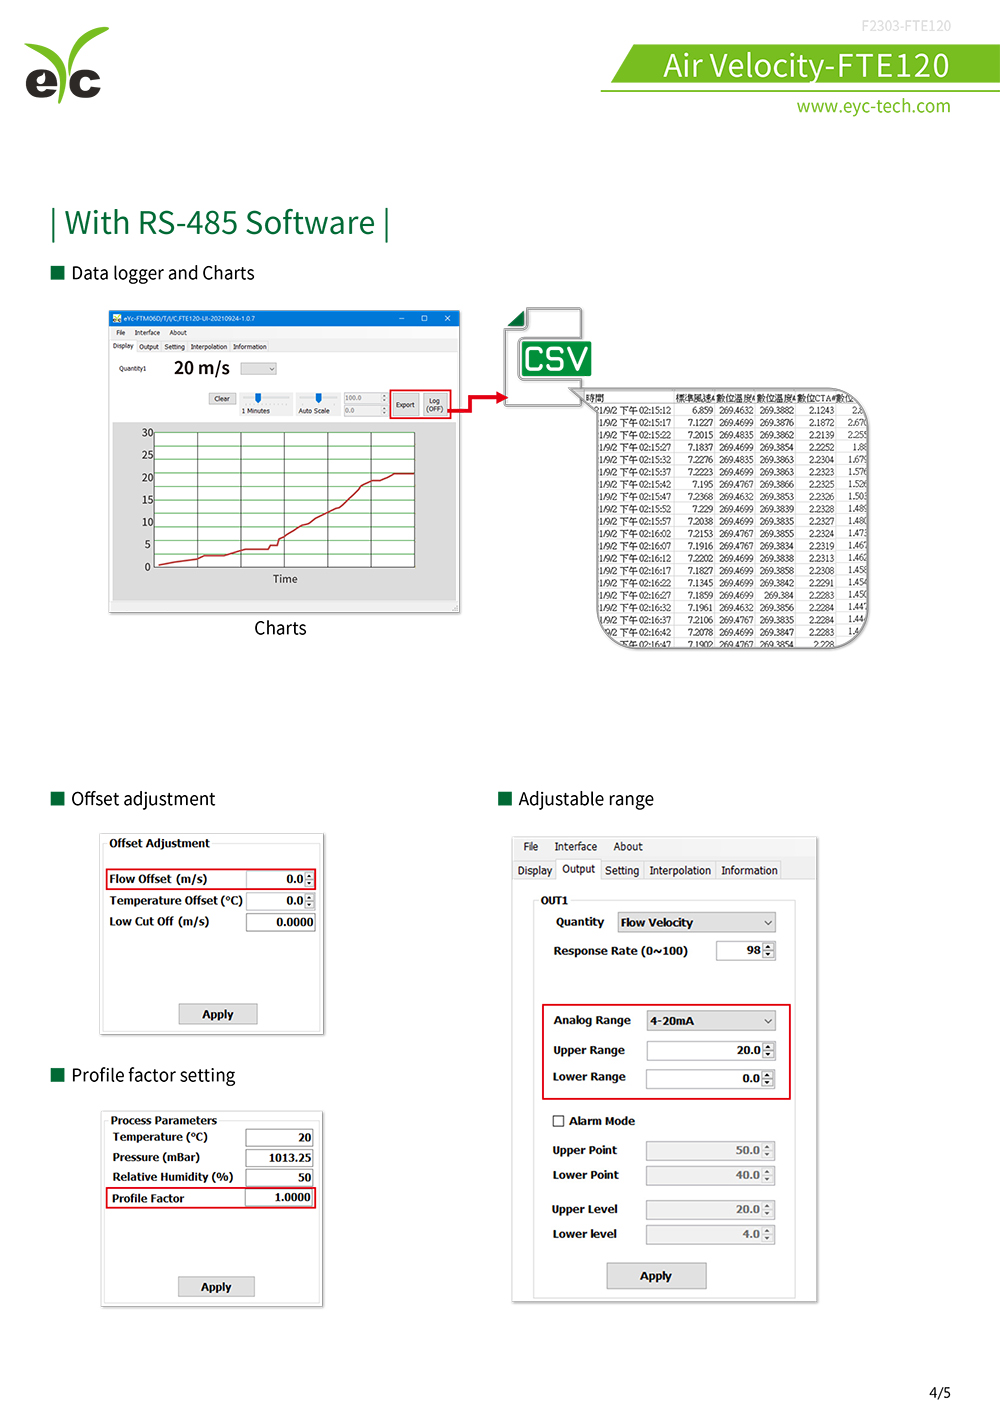Click the Clear button above the chart
The width and height of the screenshot is (1000, 1401).
coord(222,399)
